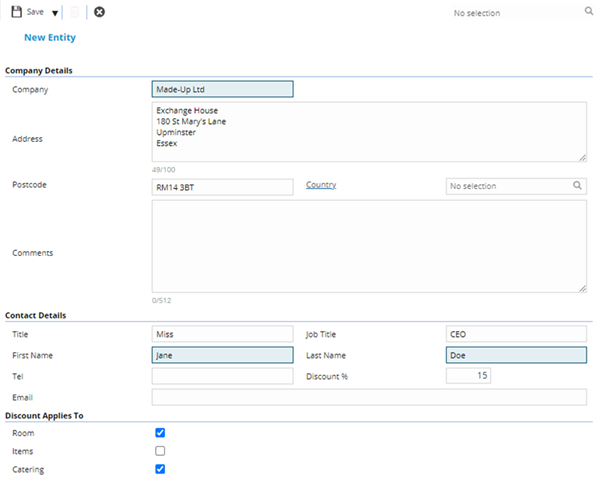Click the Country link label
This screenshot has width=600, height=489.
[321, 185]
